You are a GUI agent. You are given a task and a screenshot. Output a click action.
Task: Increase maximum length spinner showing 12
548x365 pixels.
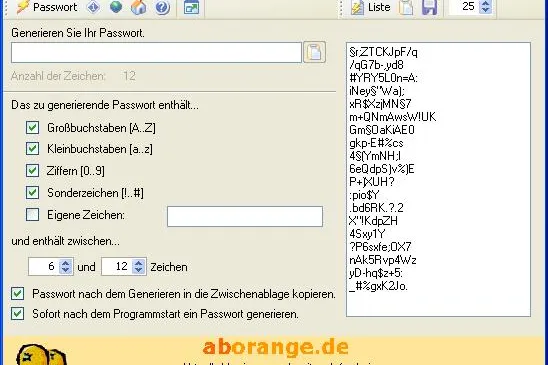coord(139,263)
